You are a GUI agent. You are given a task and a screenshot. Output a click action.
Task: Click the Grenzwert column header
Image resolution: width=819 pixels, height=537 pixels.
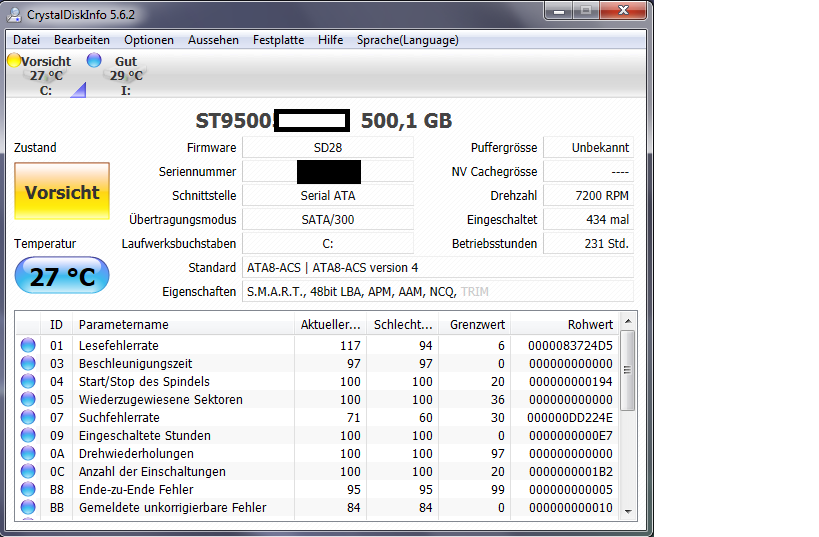point(475,324)
